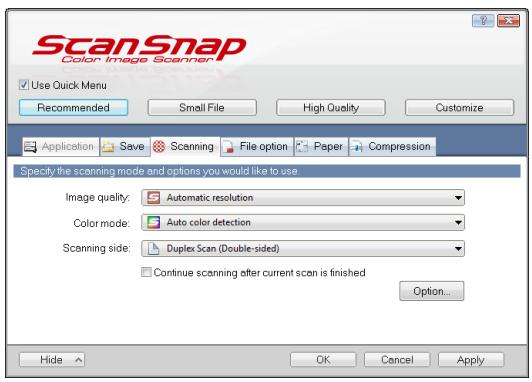Open the Paper tab
Image resolution: width=532 pixels, height=382 pixels.
[321, 147]
